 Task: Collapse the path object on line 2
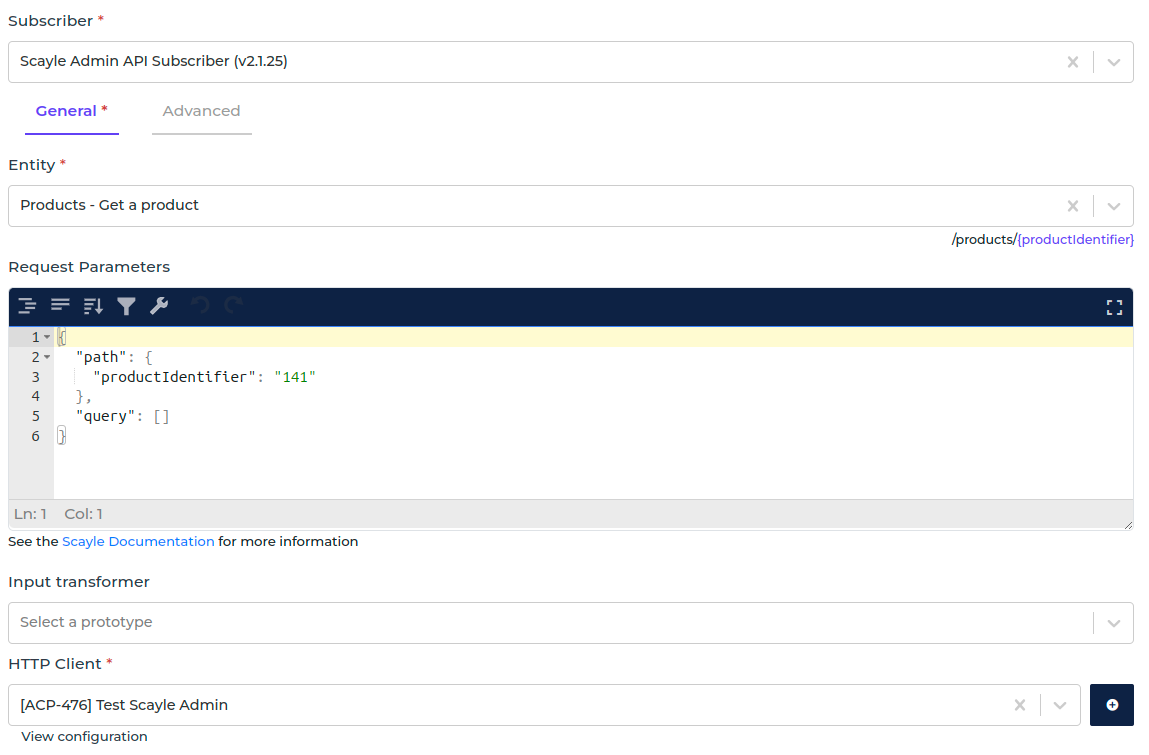tap(47, 357)
